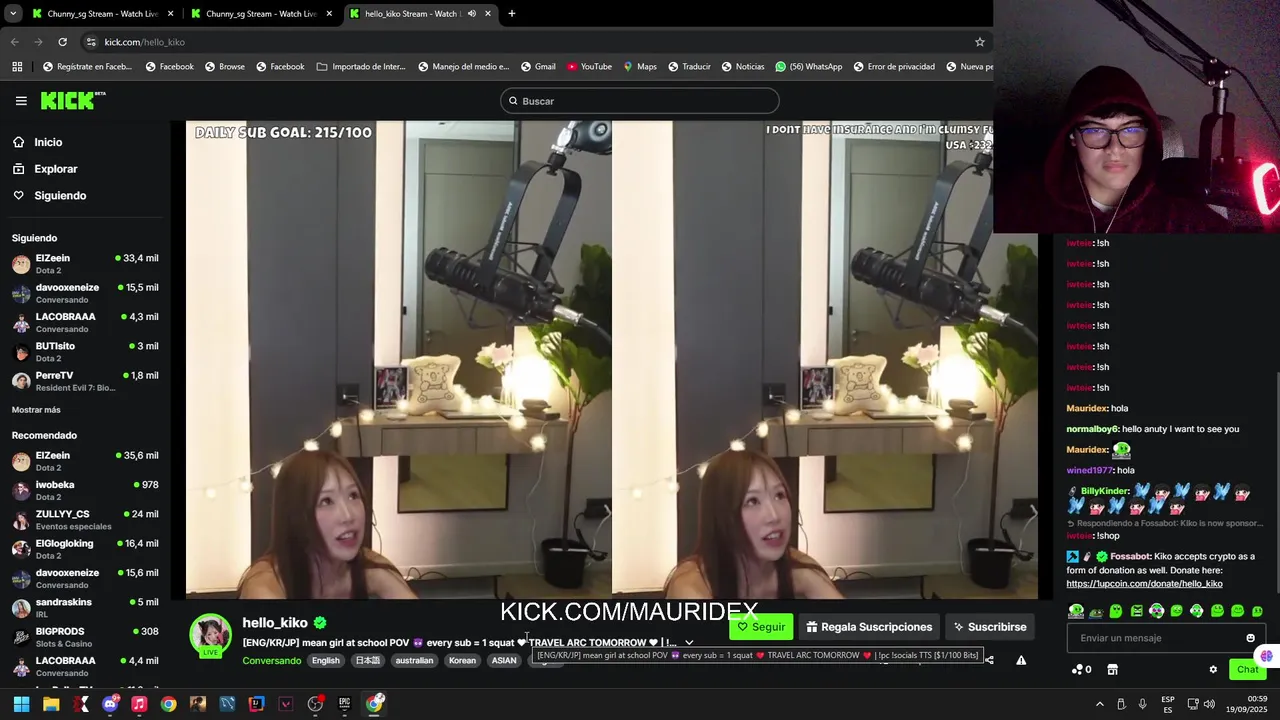Open PerreTV channel in Siguiendo list
This screenshot has width=1280, height=720.
[x=85, y=381]
